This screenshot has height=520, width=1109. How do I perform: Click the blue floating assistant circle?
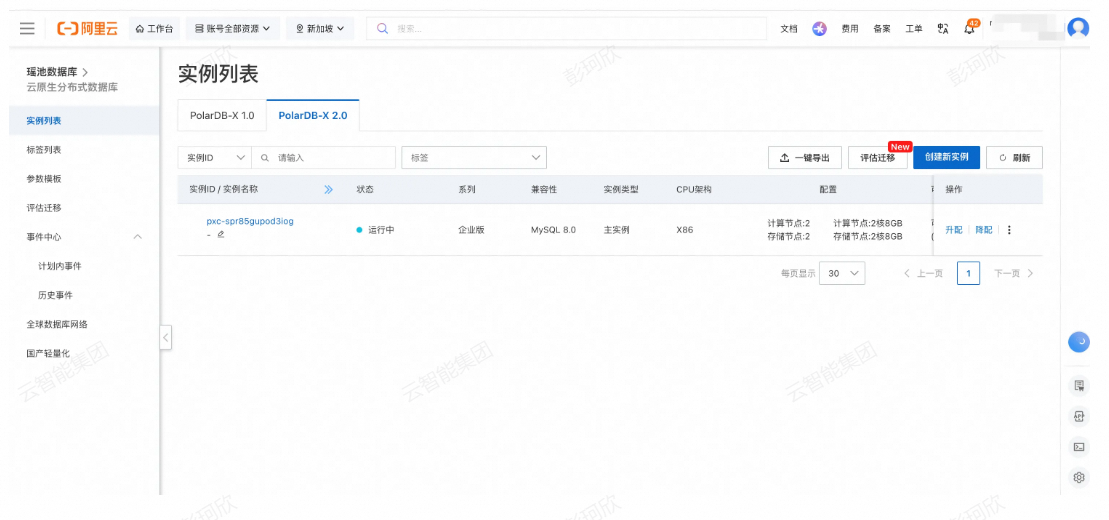click(x=1079, y=342)
